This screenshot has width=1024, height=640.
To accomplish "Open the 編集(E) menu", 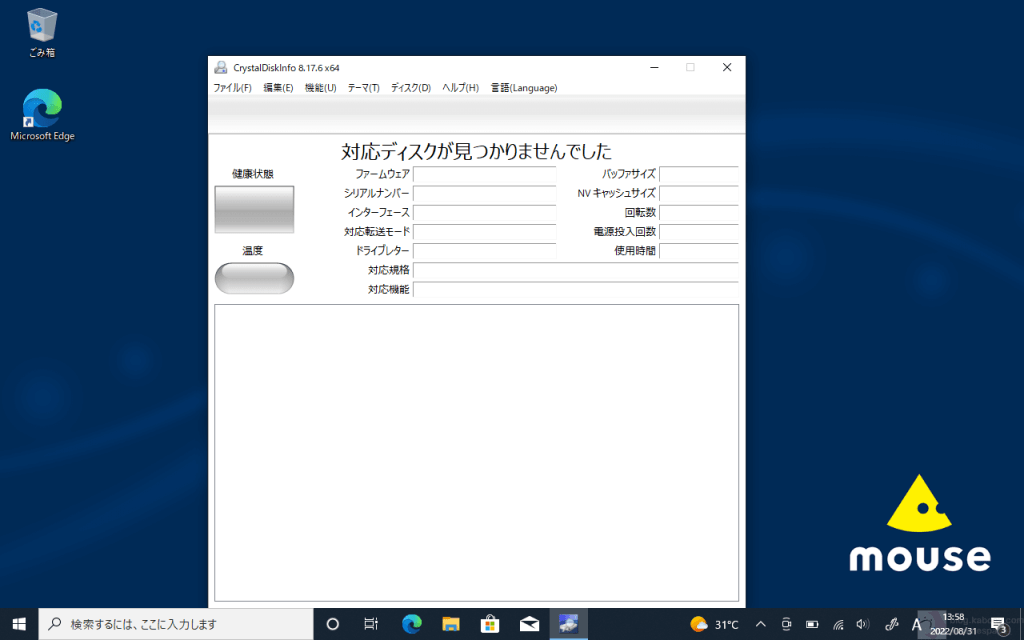I will coord(278,88).
